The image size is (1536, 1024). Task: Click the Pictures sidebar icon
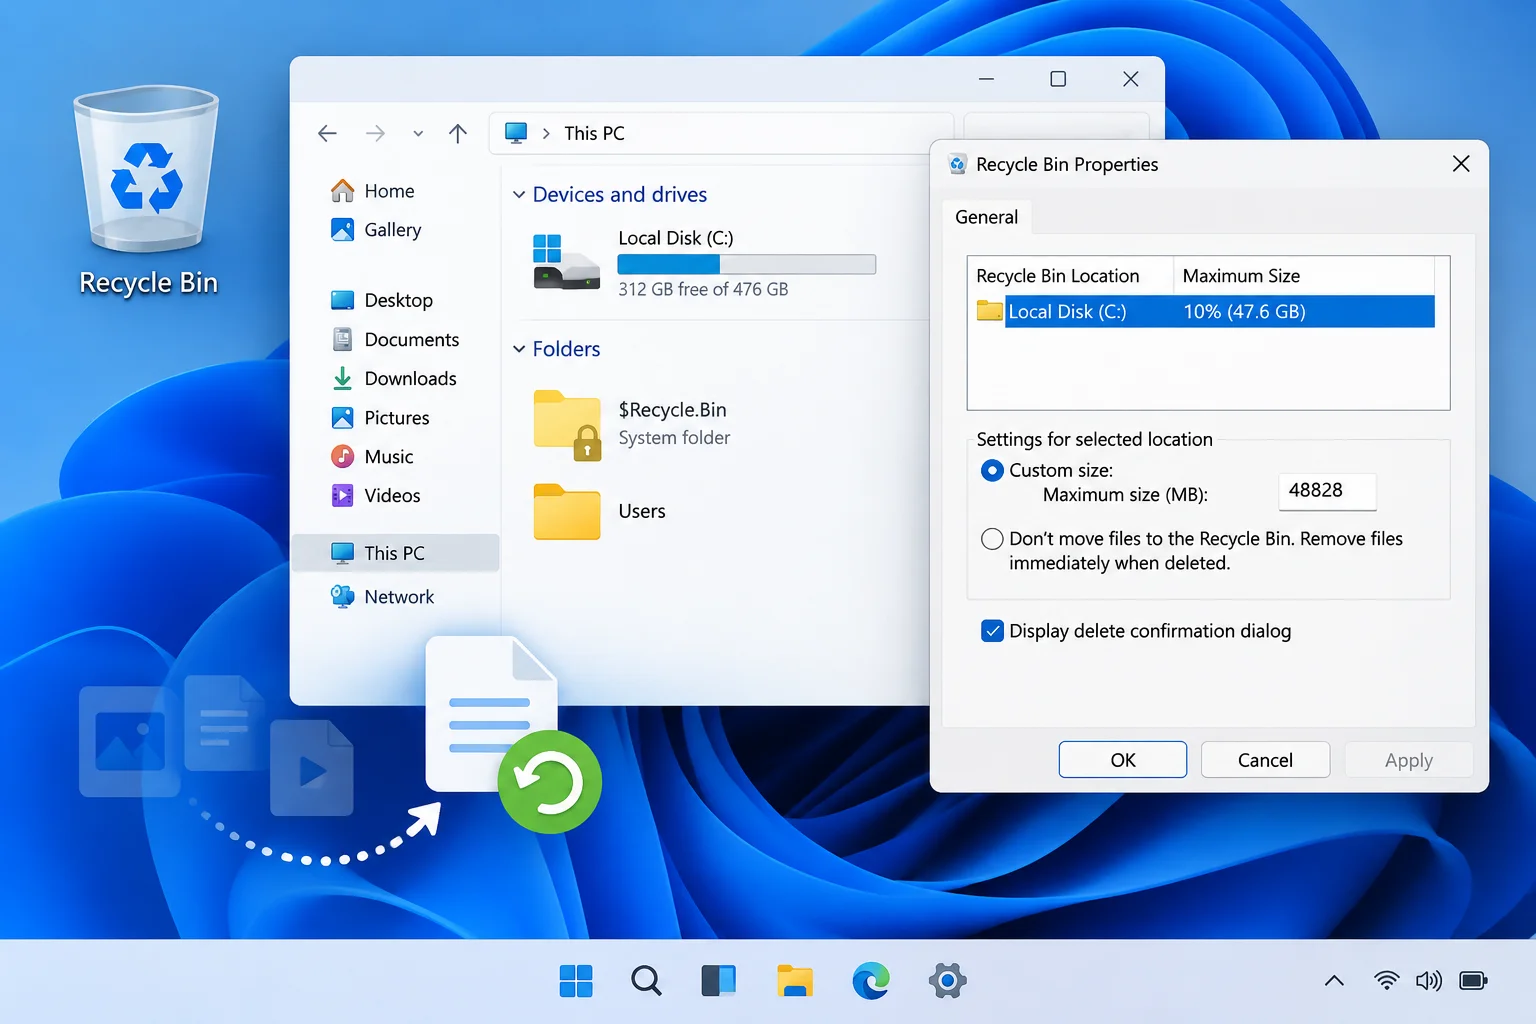pos(342,418)
